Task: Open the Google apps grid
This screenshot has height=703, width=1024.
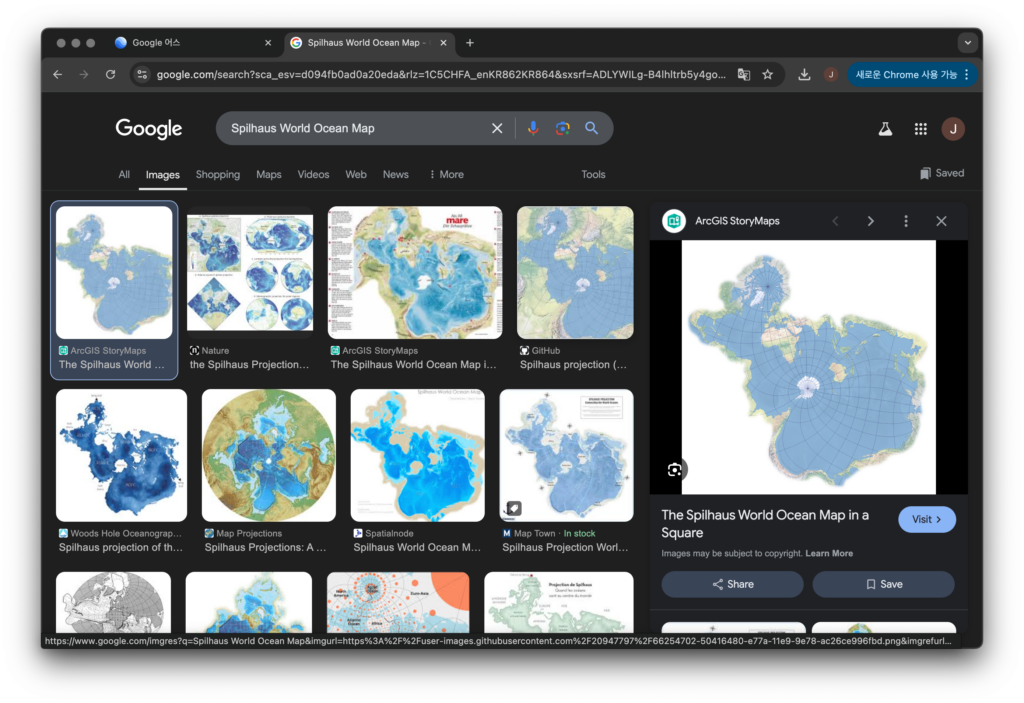Action: [920, 129]
